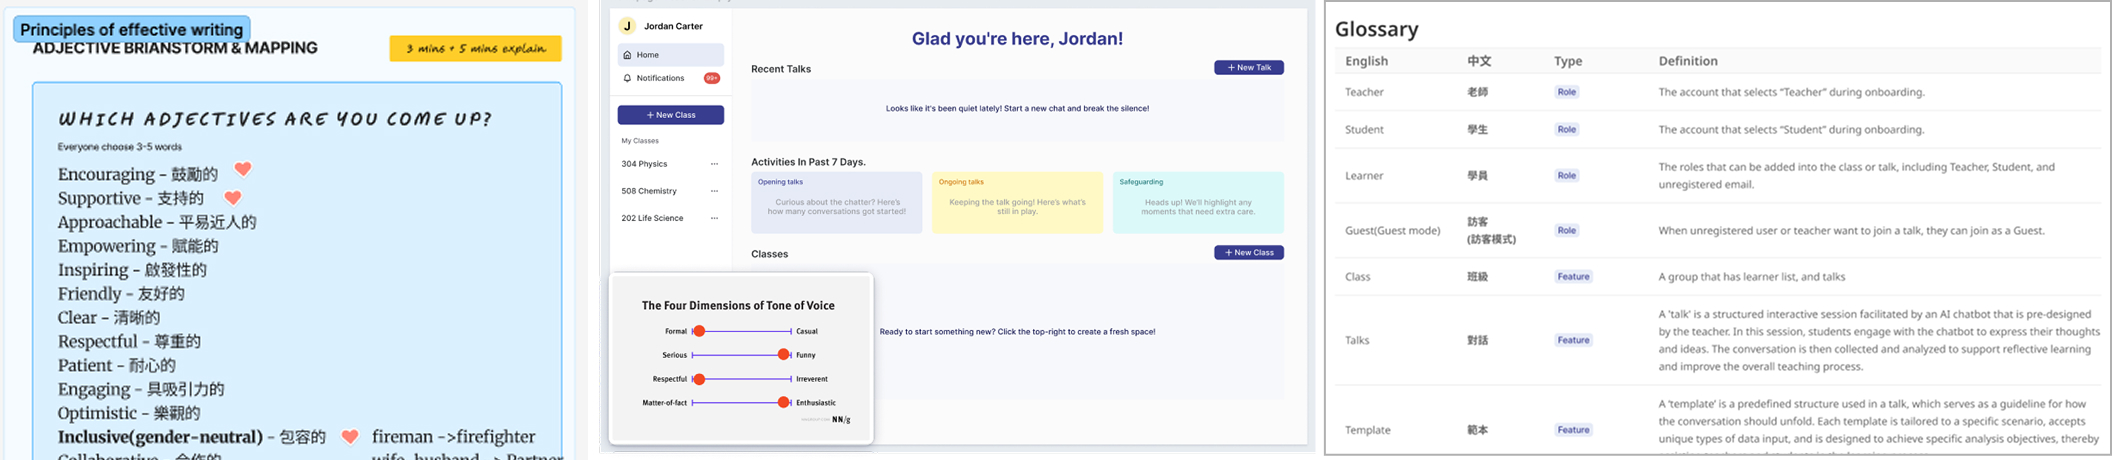Click the Formal–Casual slider handle
This screenshot has height=460, width=2112.
700,331
